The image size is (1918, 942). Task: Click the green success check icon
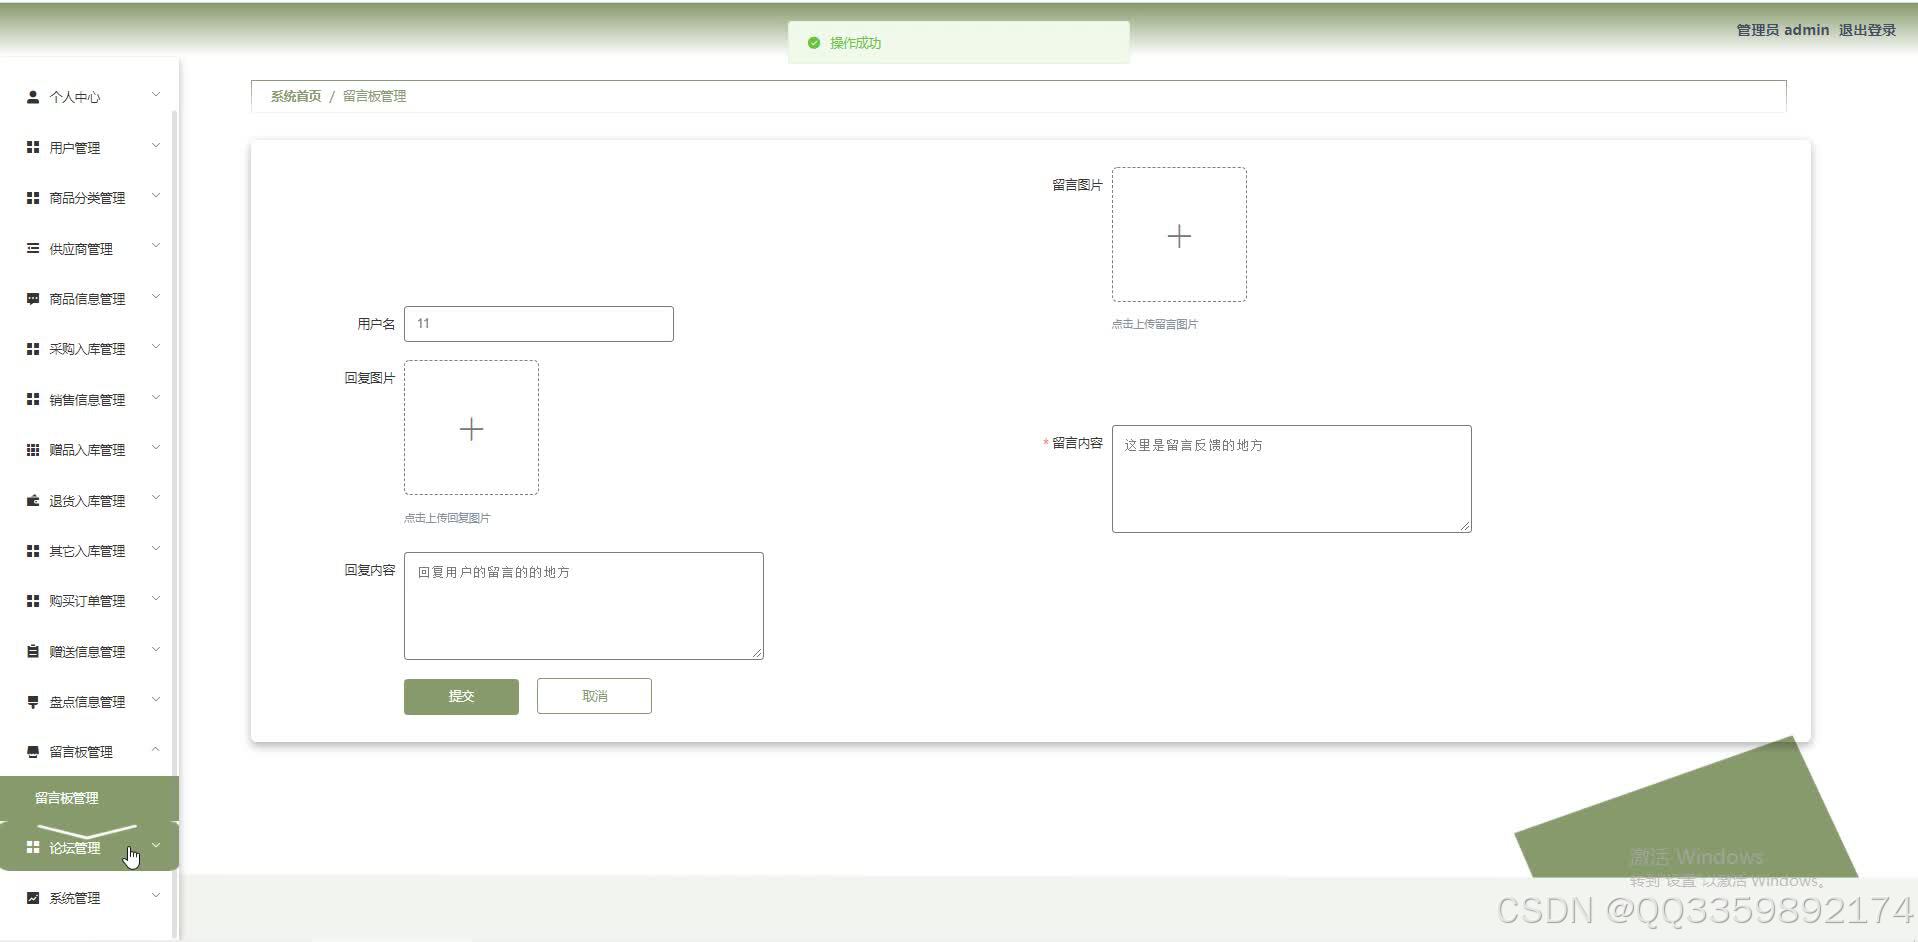click(814, 43)
